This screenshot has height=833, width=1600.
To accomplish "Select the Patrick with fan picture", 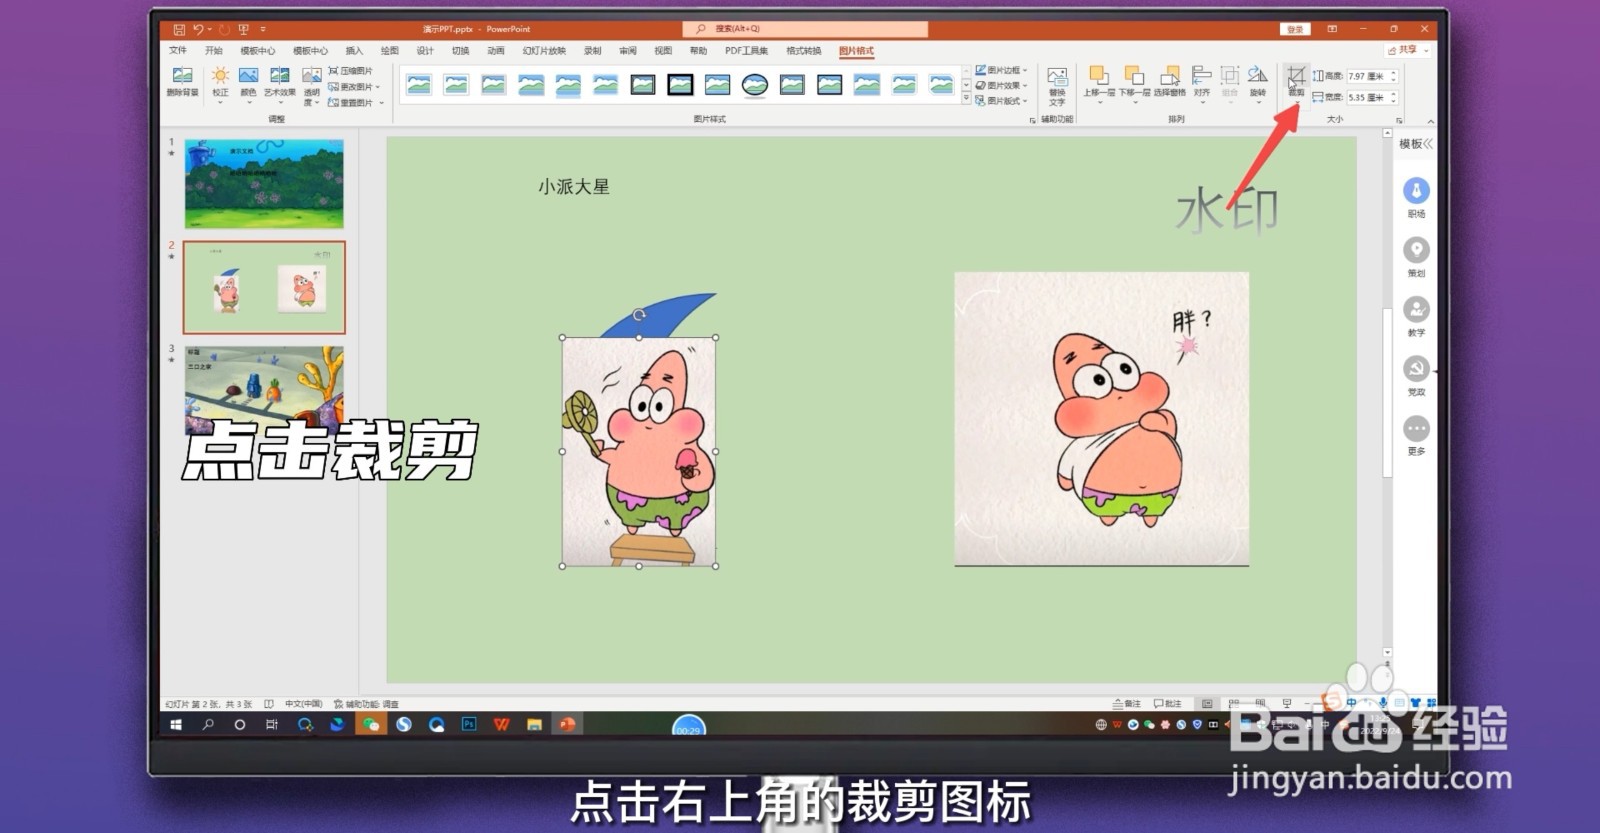I will coord(639,452).
